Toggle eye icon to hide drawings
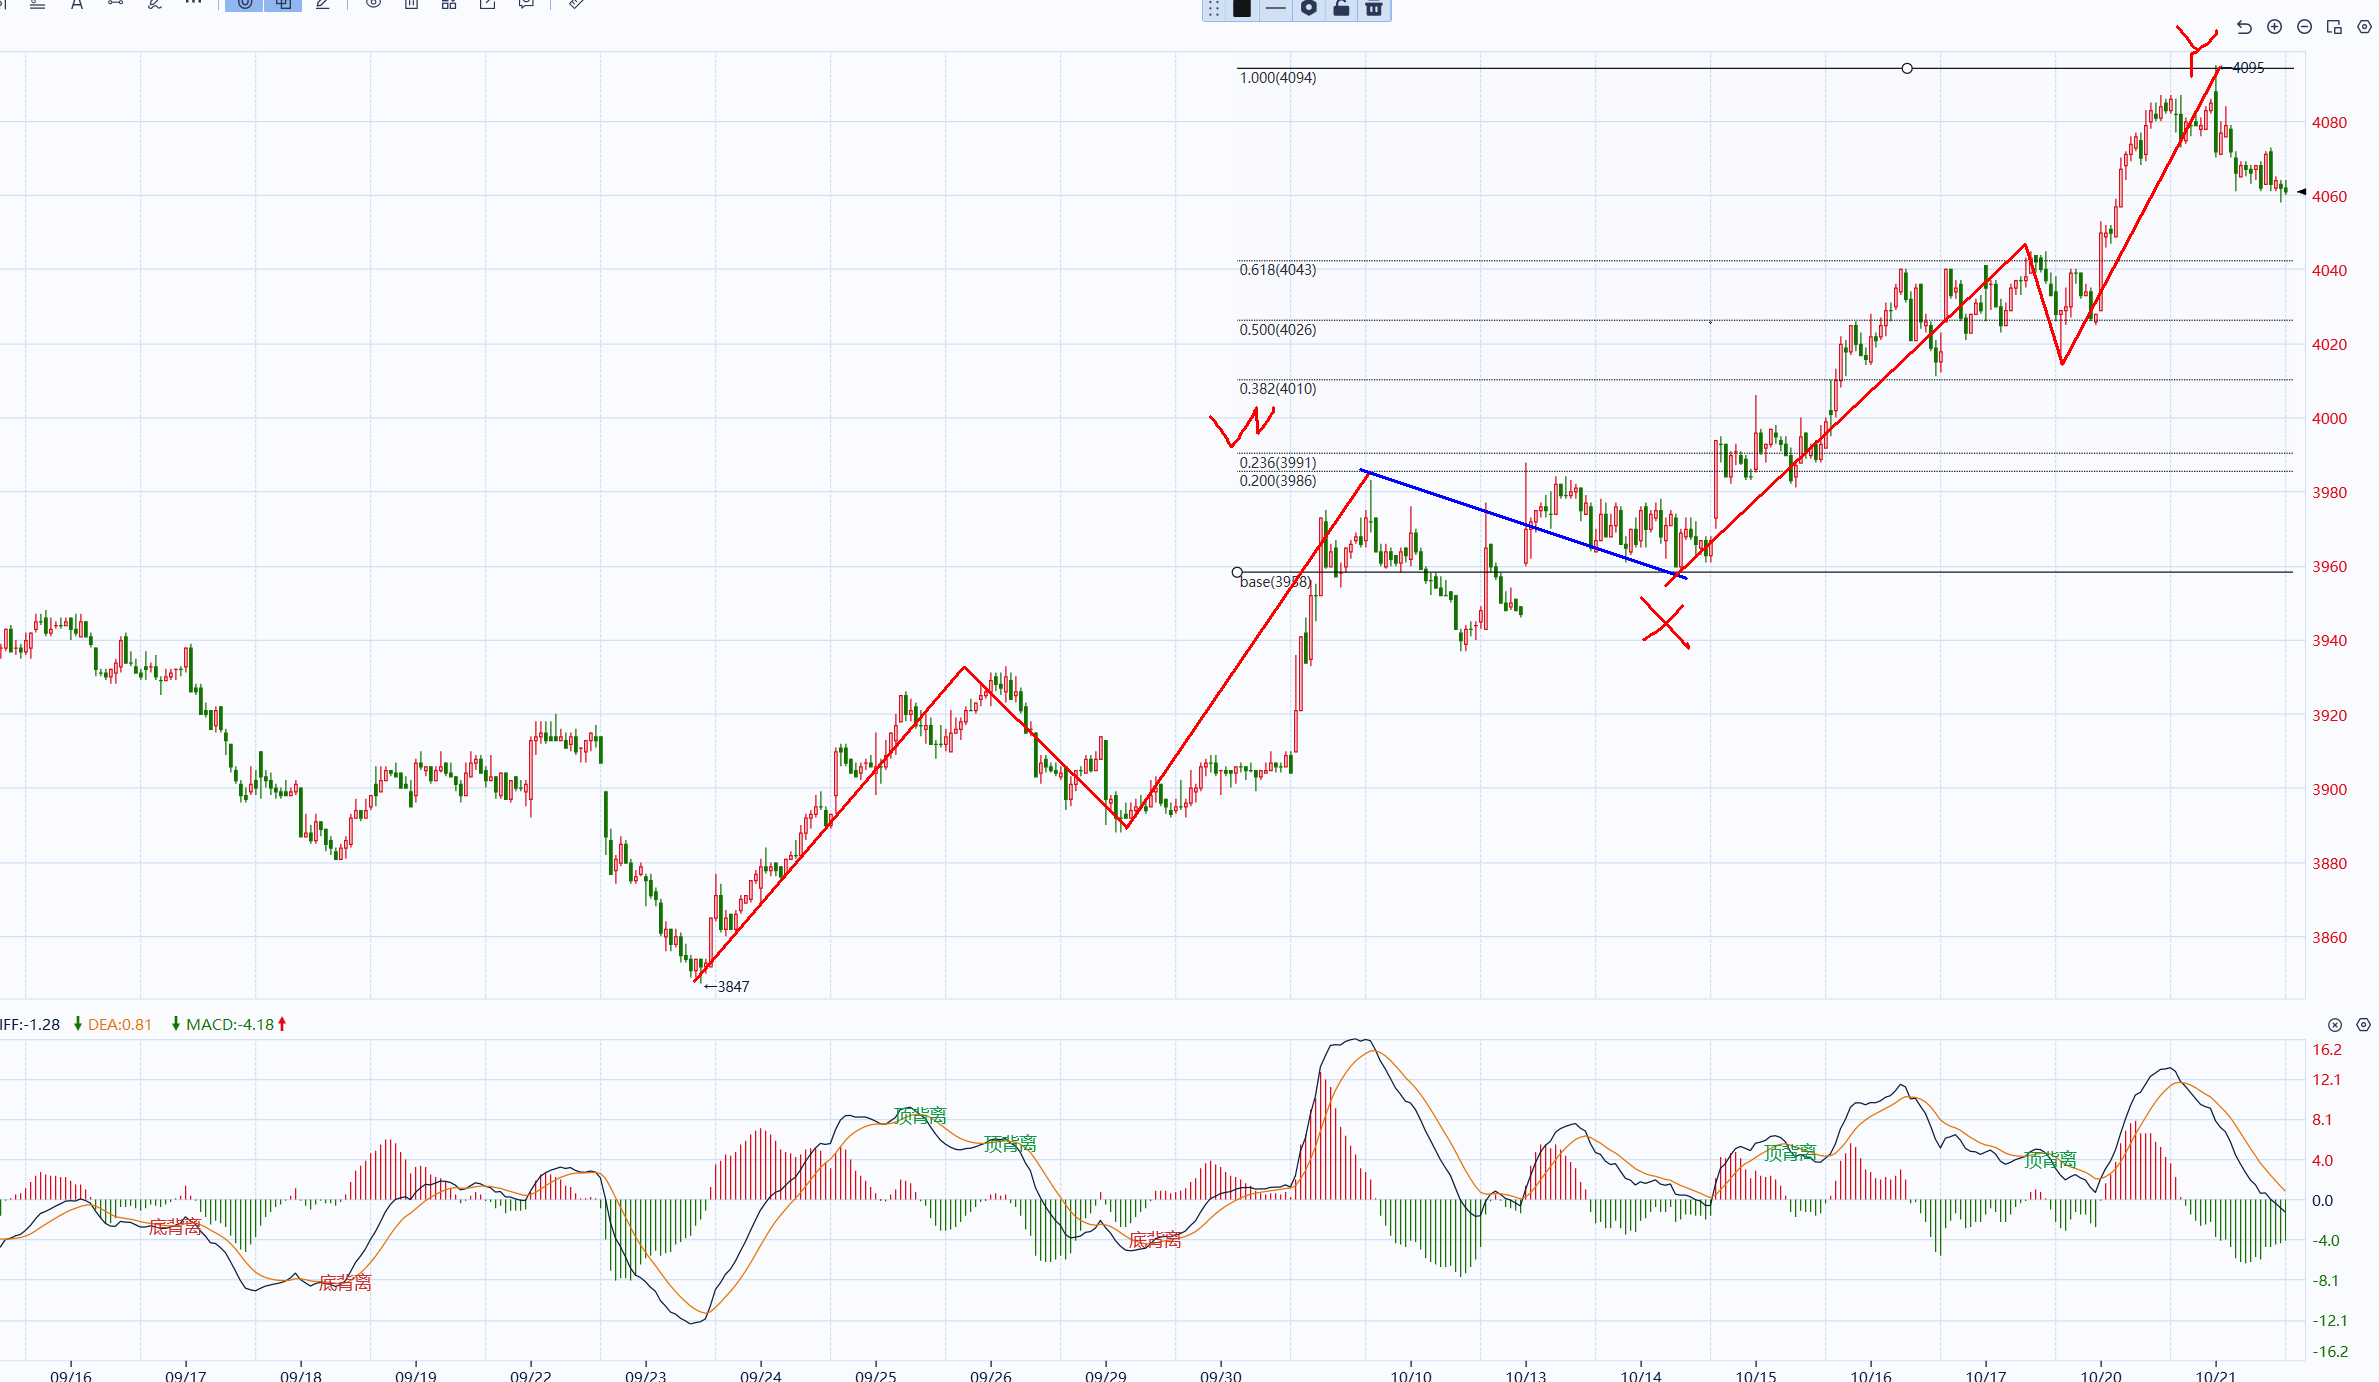 pos(373,4)
